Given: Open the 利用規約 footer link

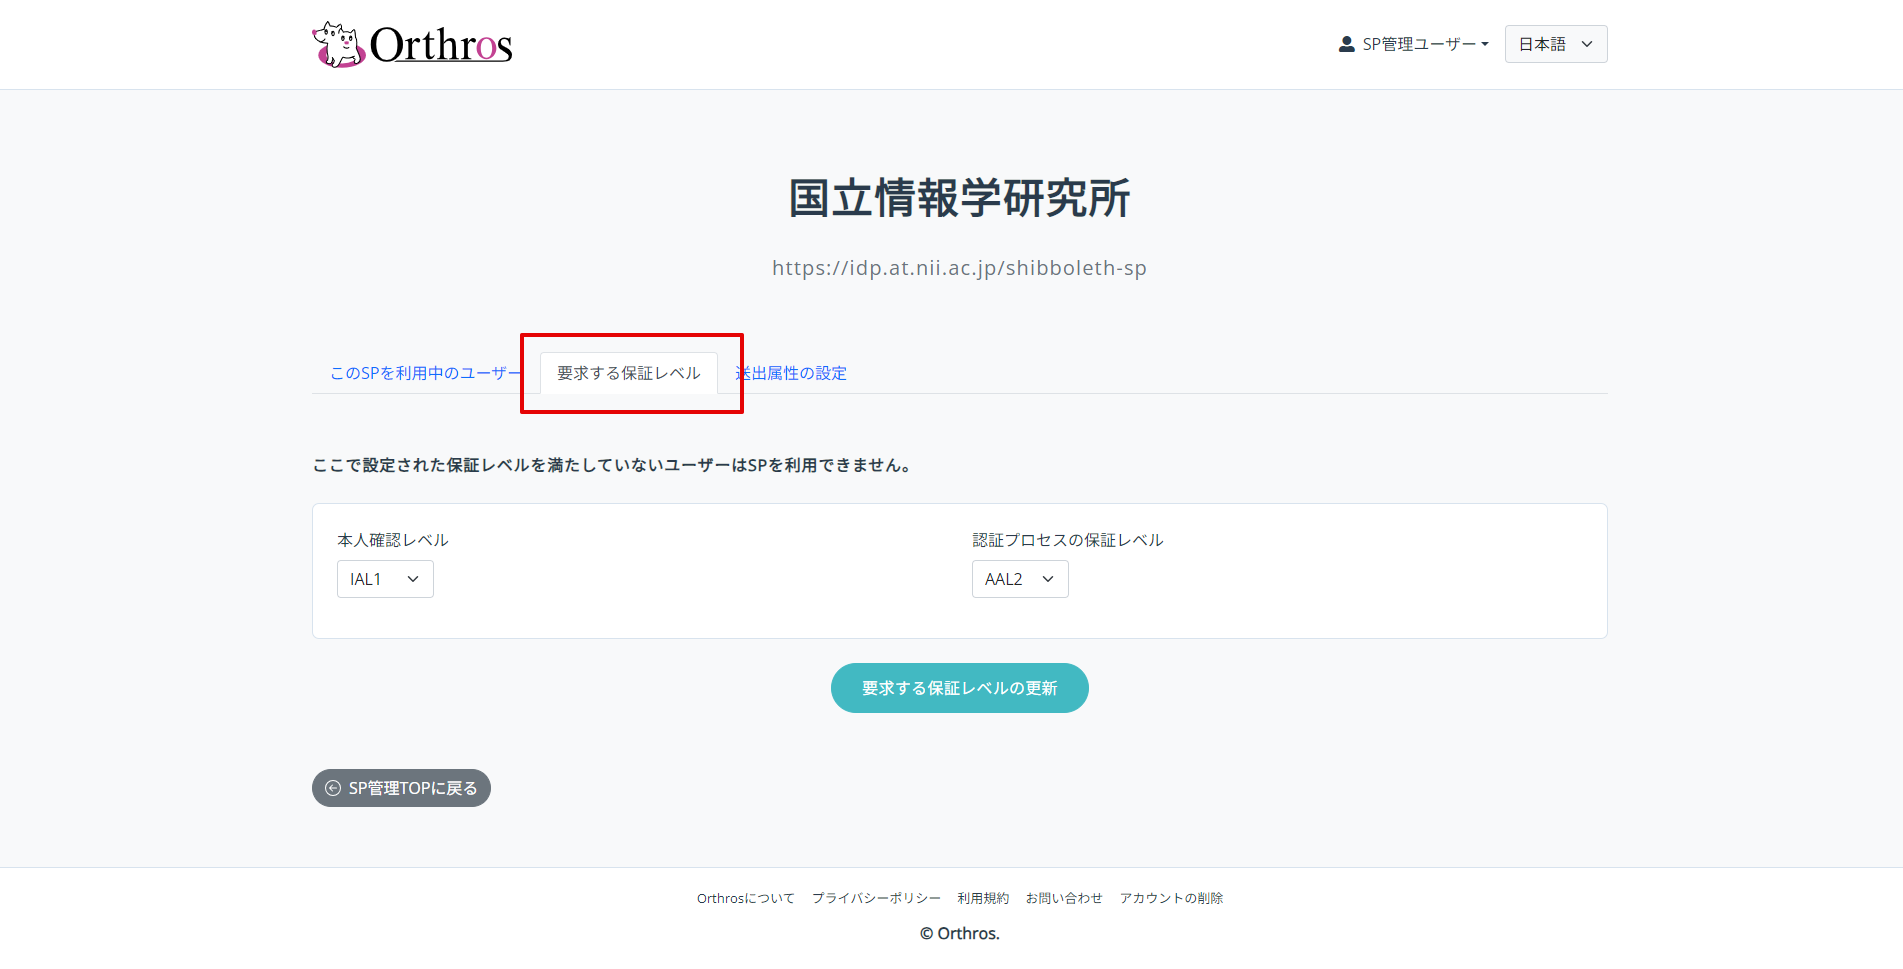Looking at the screenshot, I should 983,898.
